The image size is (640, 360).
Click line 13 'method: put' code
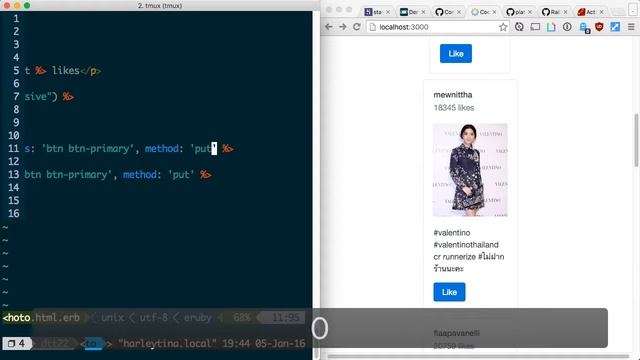point(158,175)
